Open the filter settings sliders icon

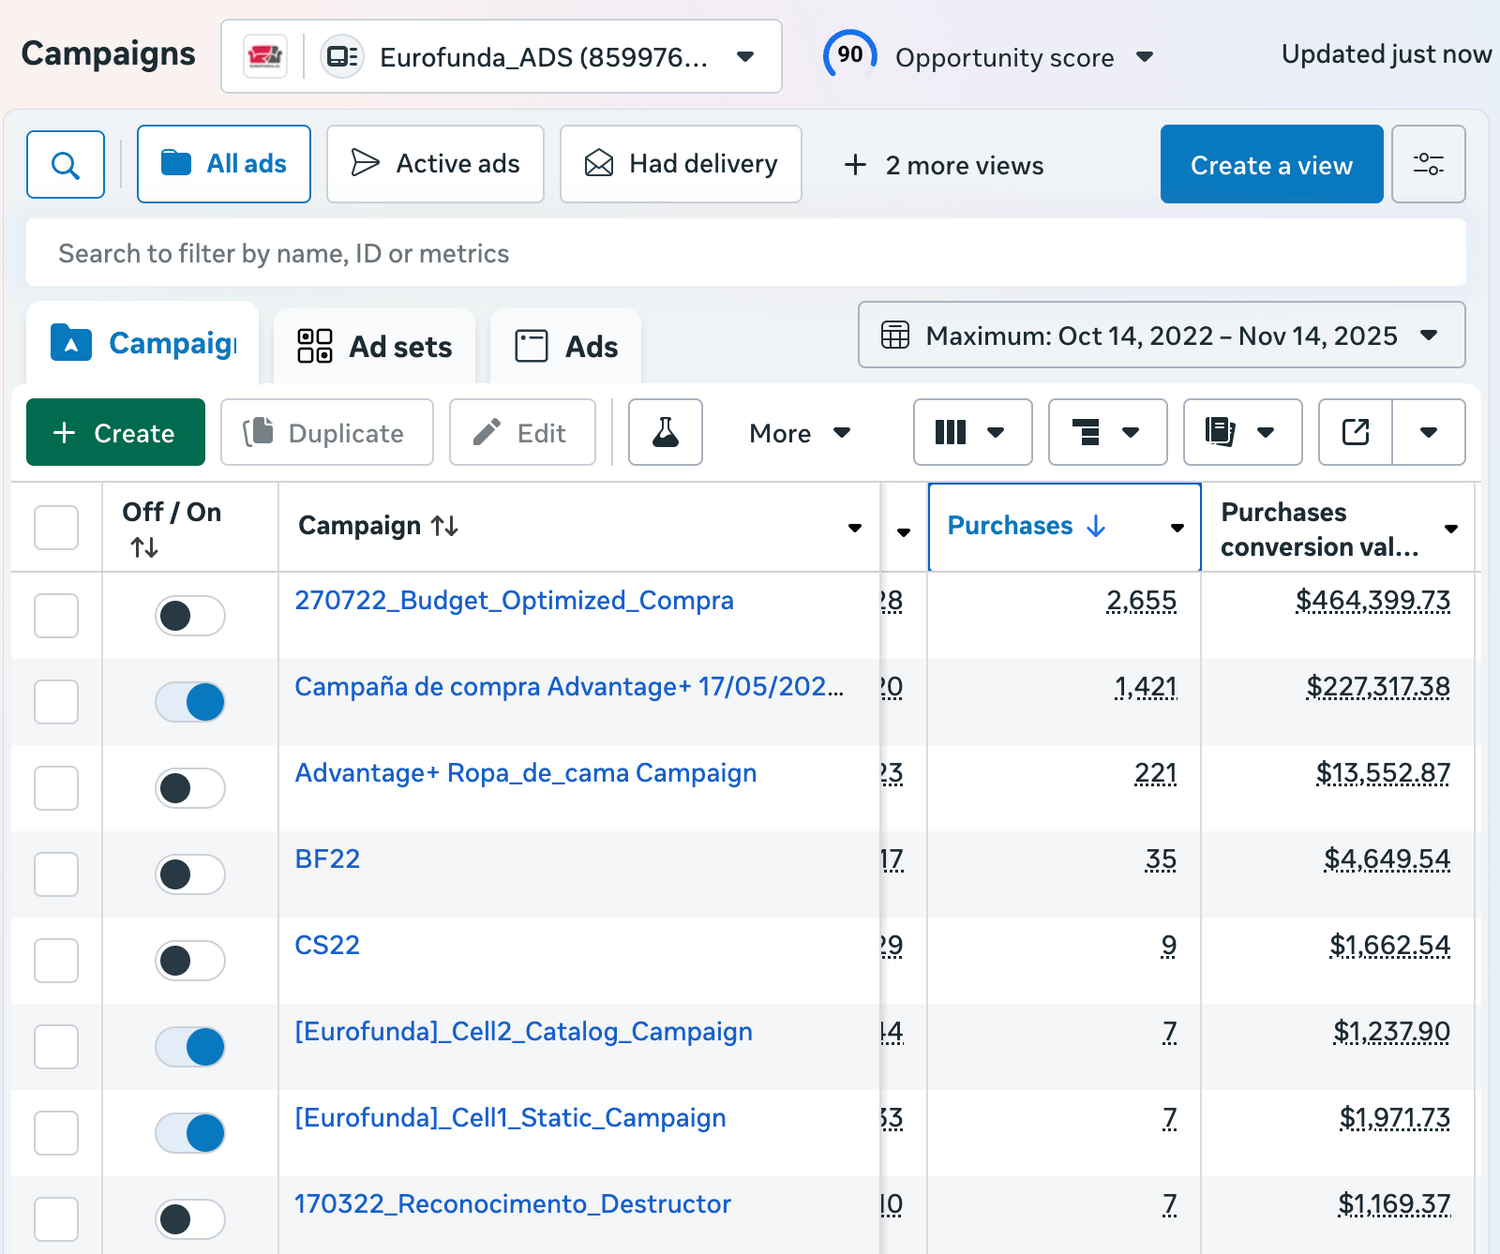pyautogui.click(x=1428, y=164)
